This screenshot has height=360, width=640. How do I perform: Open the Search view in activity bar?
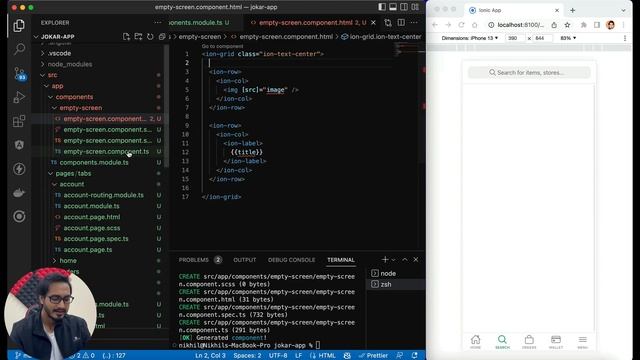19,49
